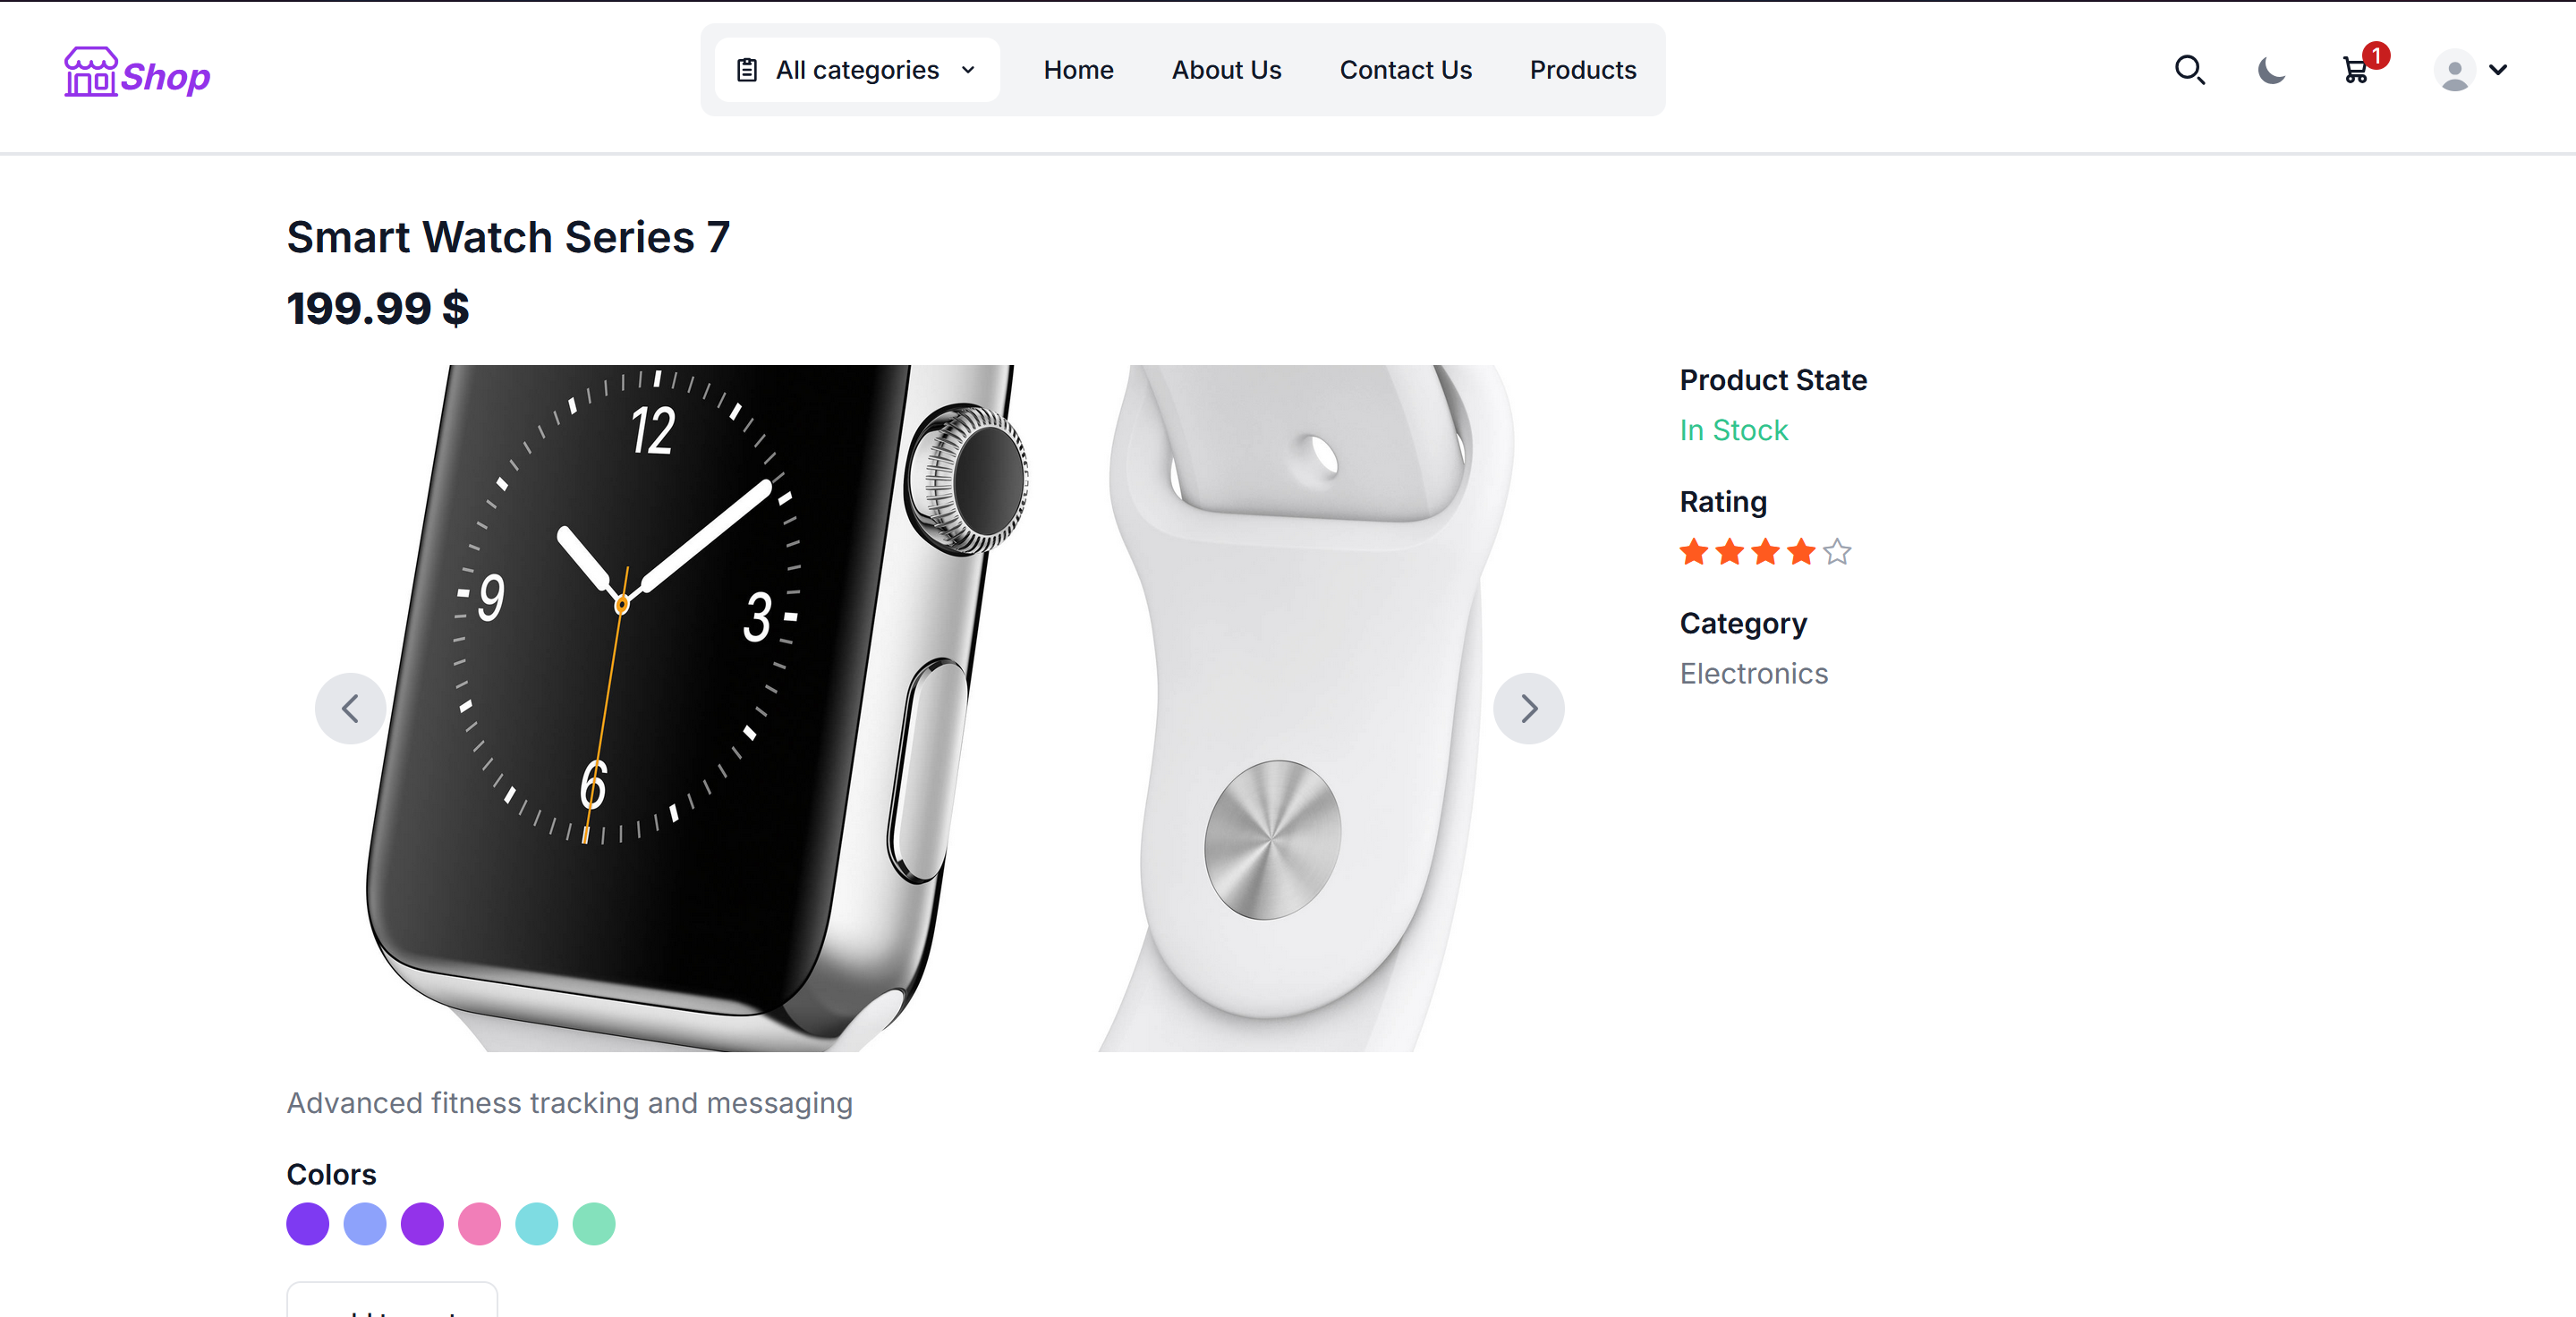Click the clipboard icon beside All categories
This screenshot has height=1317, width=2576.
click(748, 69)
